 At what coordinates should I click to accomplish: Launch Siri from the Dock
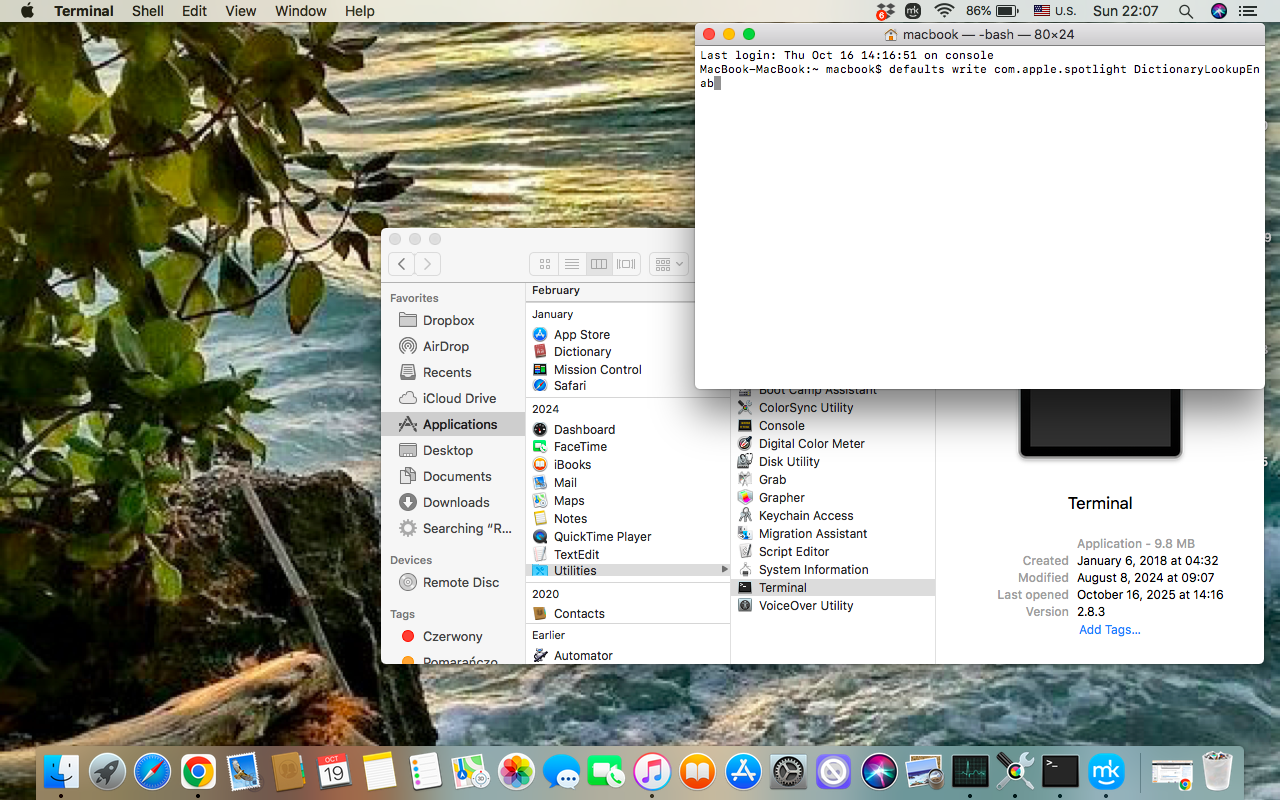click(877, 771)
